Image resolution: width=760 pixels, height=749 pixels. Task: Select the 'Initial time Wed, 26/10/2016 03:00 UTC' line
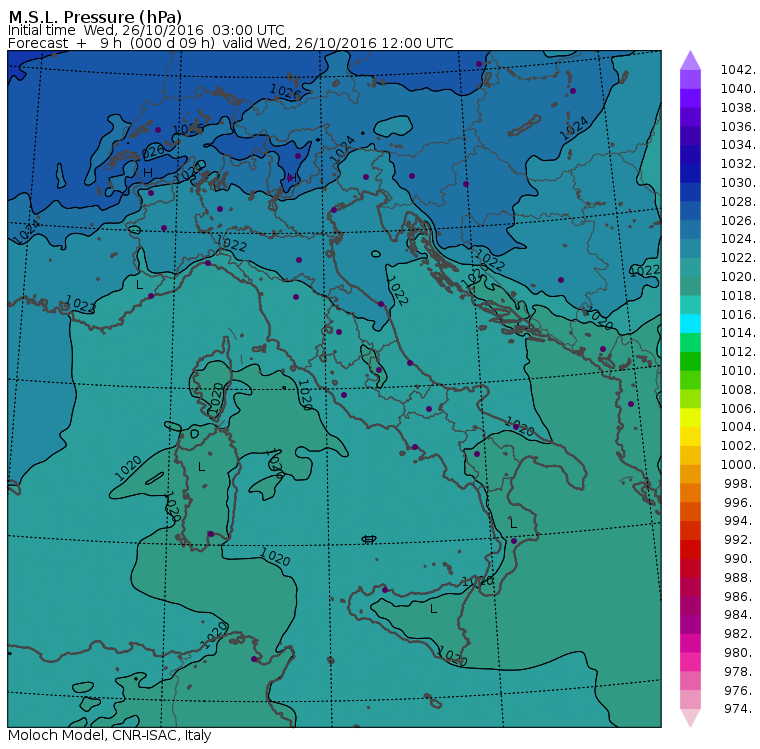[146, 30]
